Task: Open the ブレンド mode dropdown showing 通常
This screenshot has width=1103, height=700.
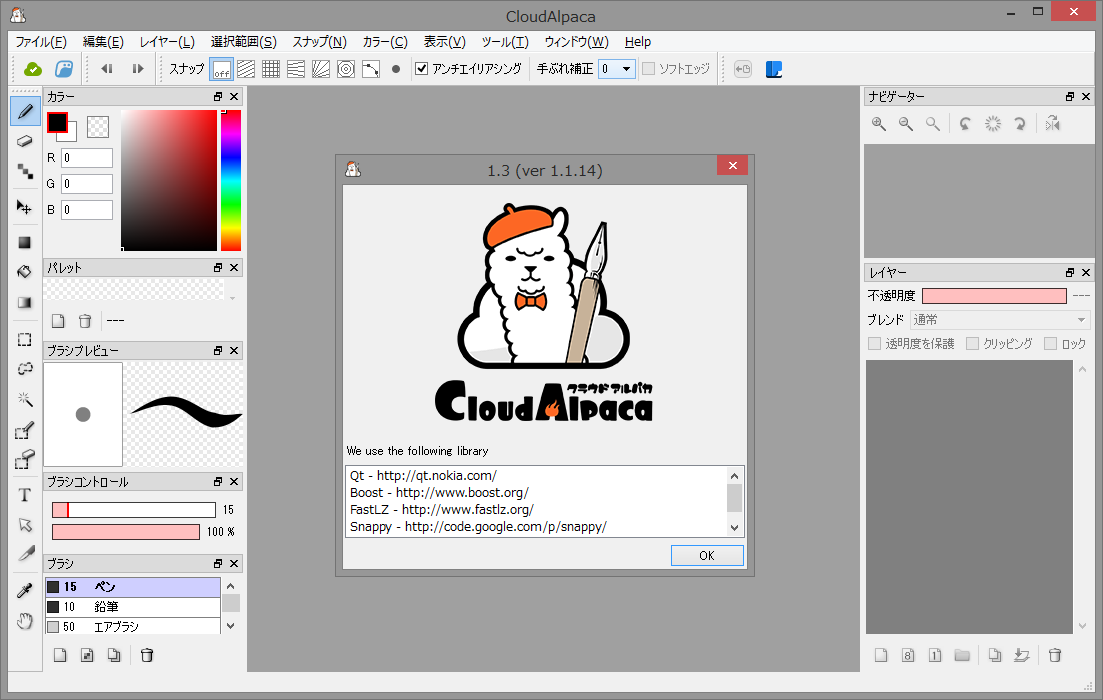Action: [x=1000, y=318]
